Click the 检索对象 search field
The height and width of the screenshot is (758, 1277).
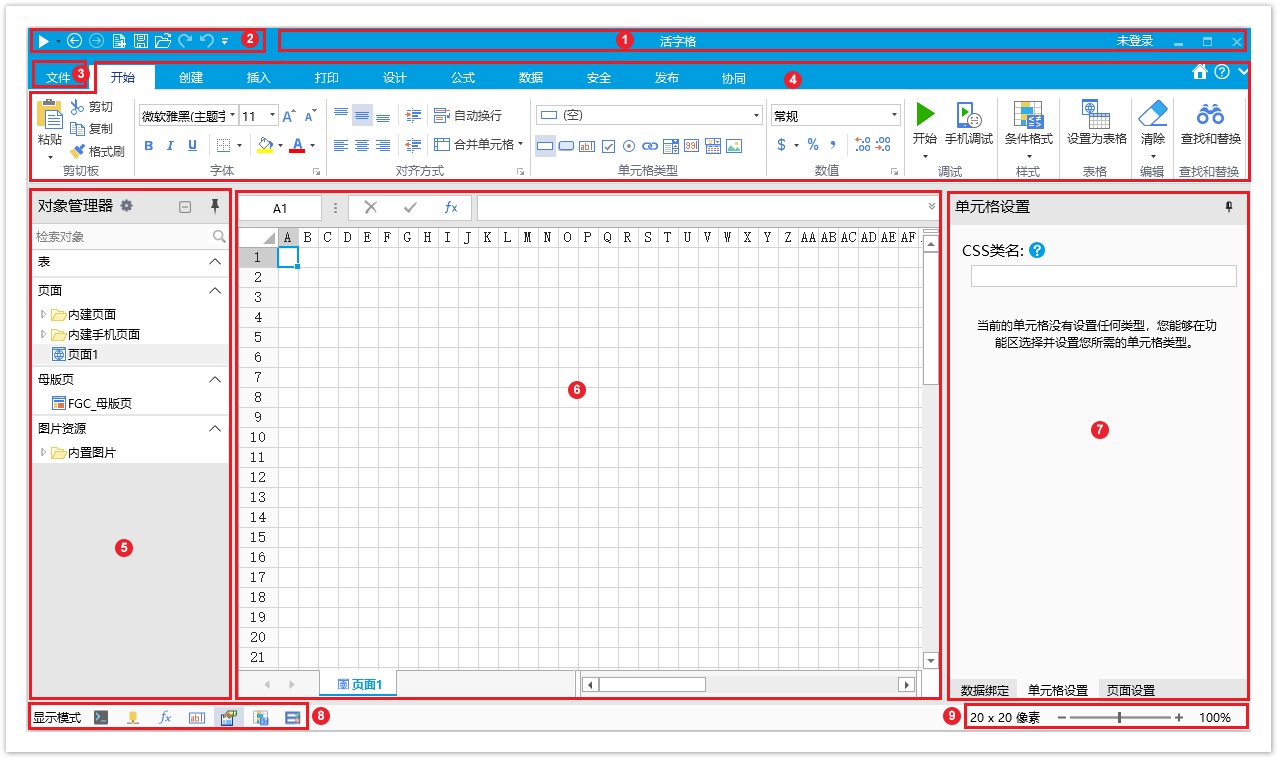click(130, 237)
